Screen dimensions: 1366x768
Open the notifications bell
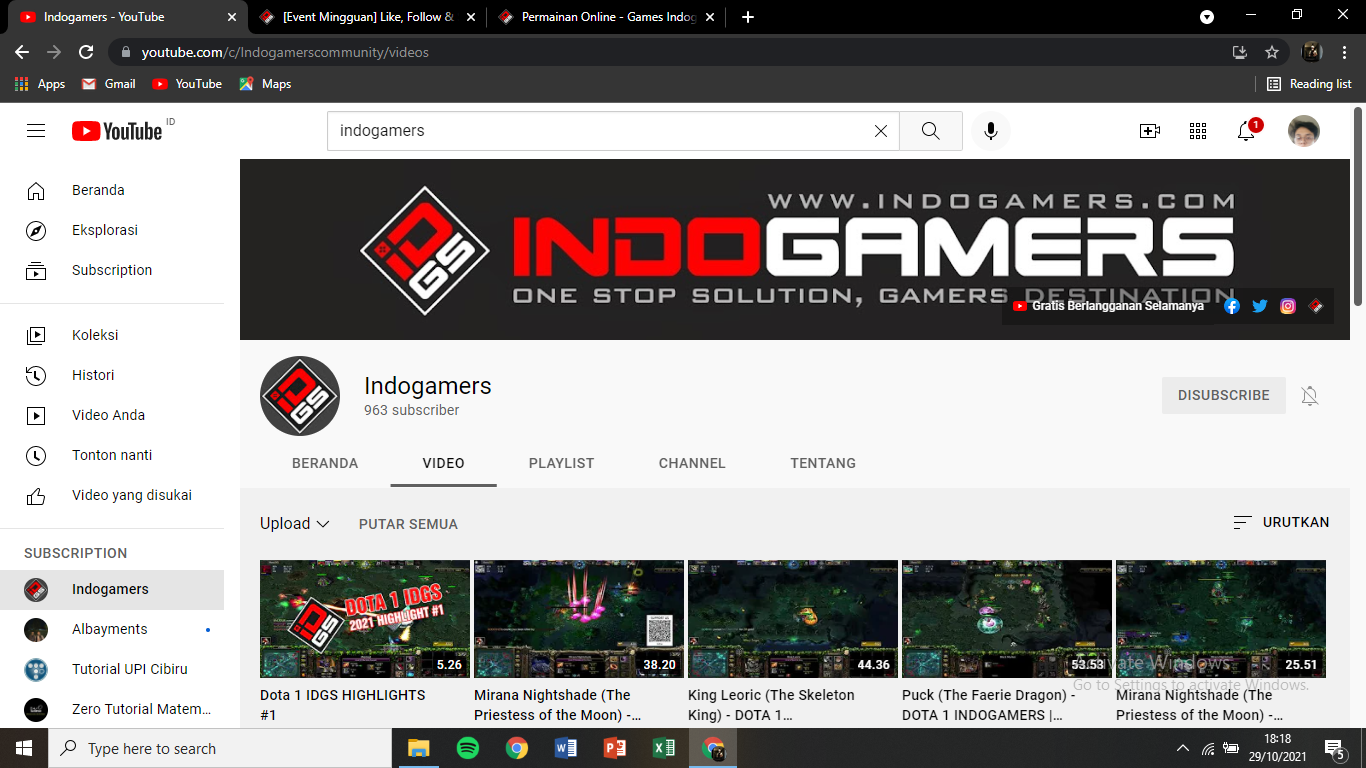pos(1247,131)
